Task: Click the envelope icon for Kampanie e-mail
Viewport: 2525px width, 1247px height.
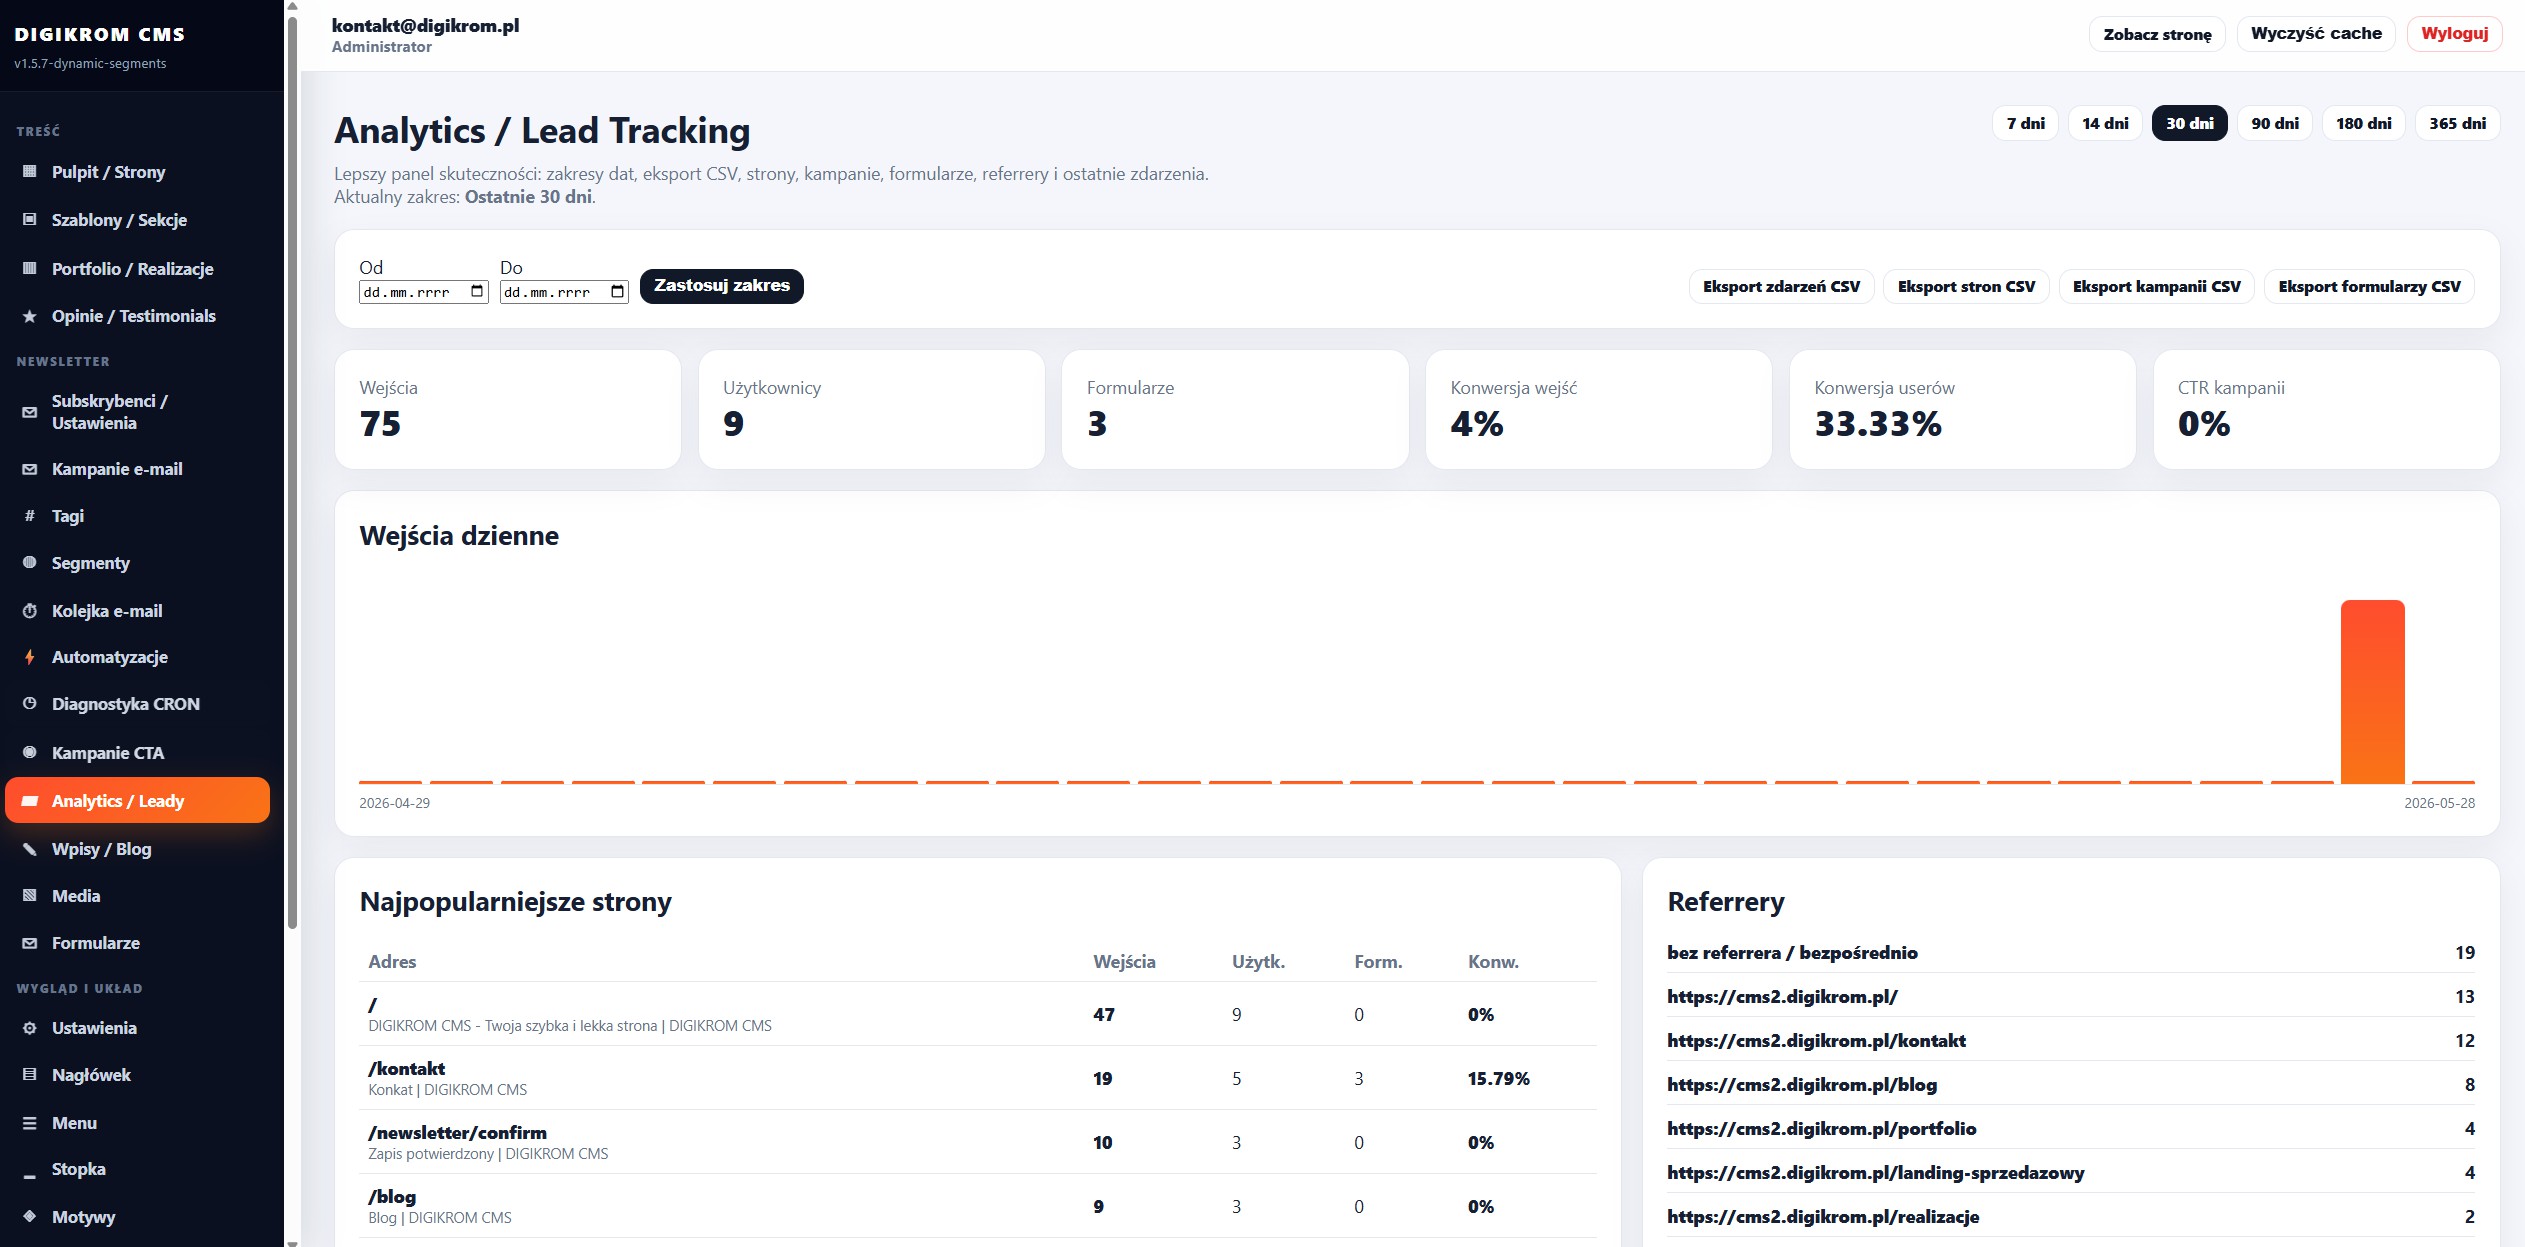Action: click(30, 469)
